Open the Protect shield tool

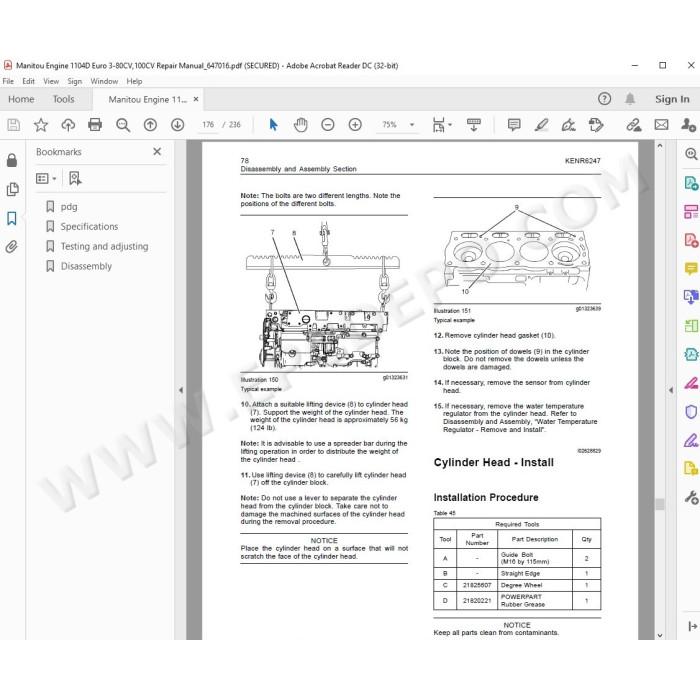coord(691,411)
